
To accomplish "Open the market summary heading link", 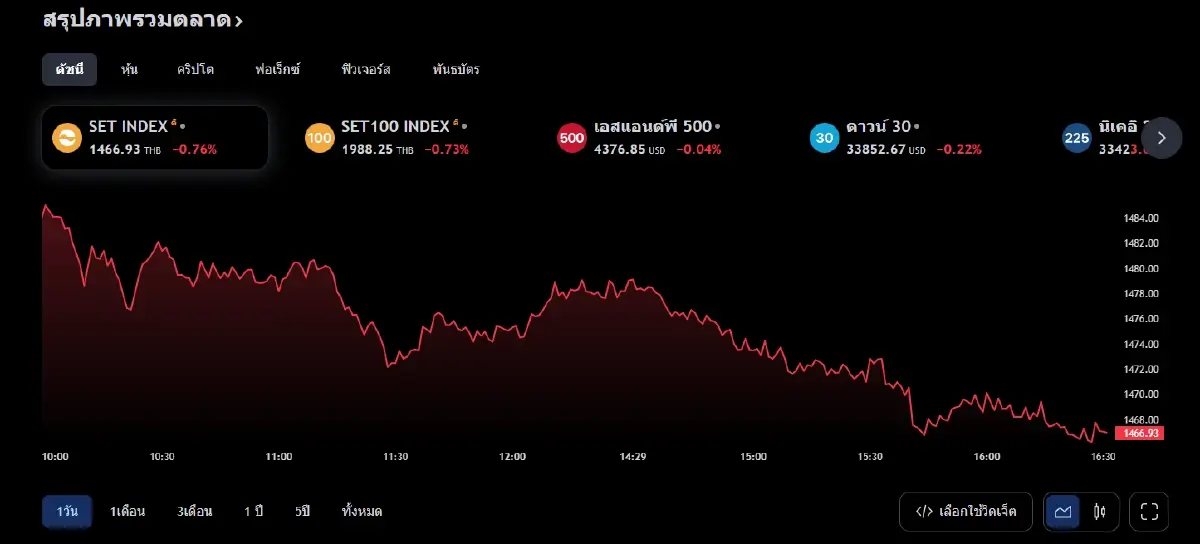I will 142,19.
